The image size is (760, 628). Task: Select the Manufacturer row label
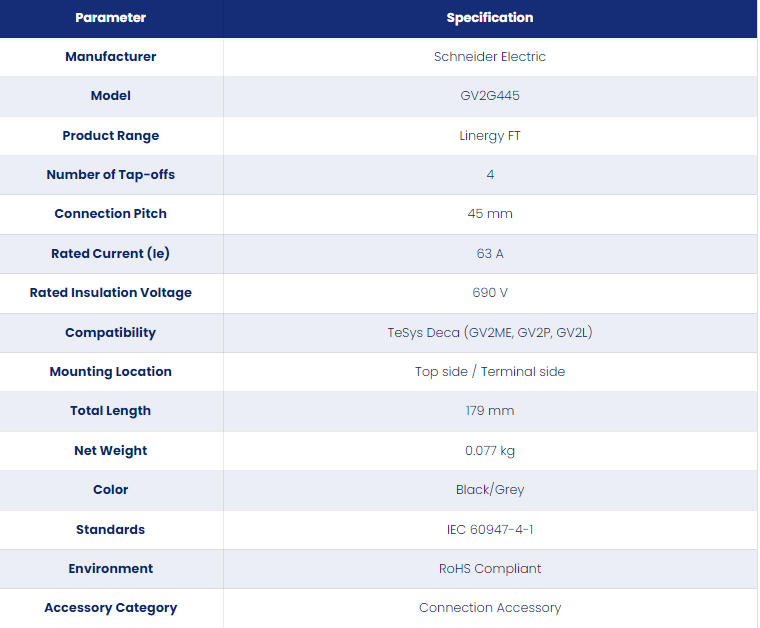point(111,57)
